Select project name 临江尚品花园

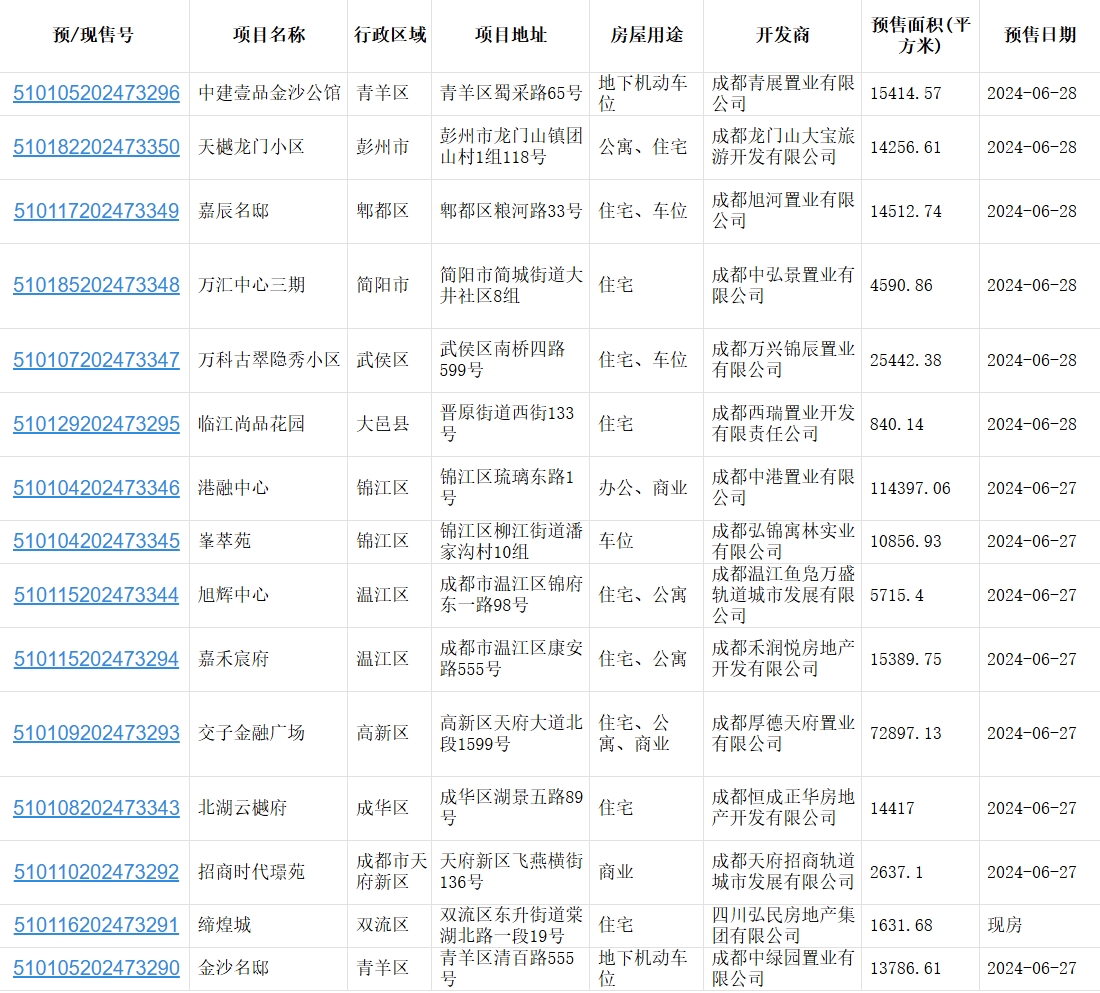click(x=251, y=424)
